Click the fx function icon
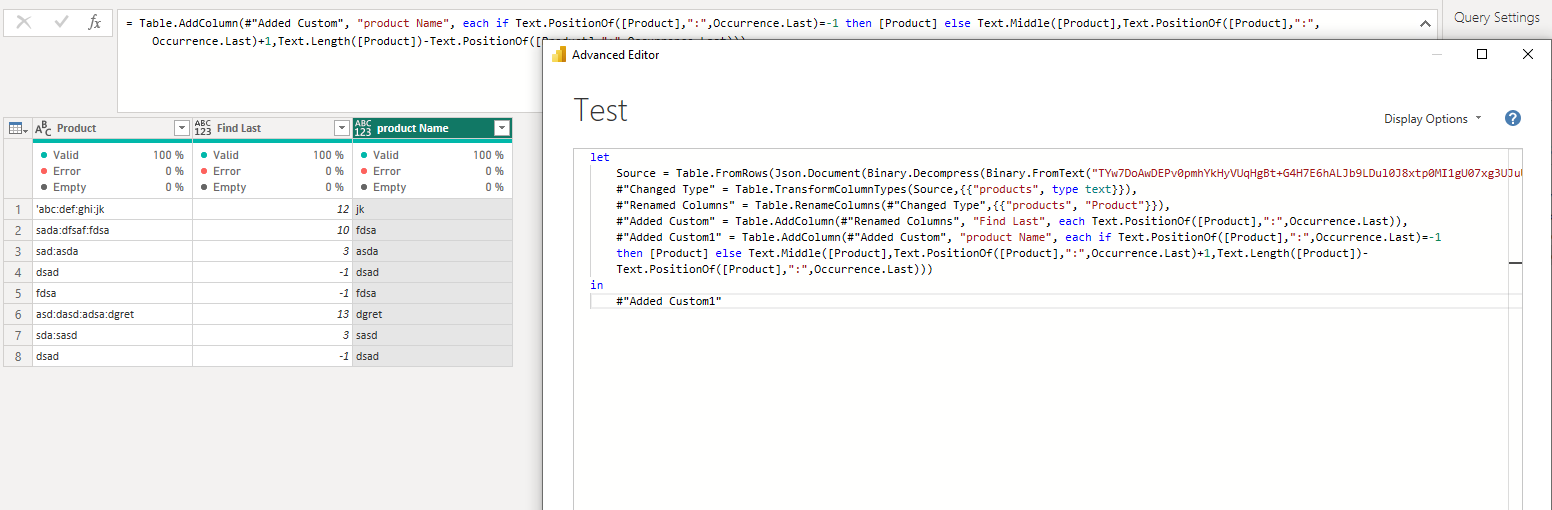 coord(95,22)
